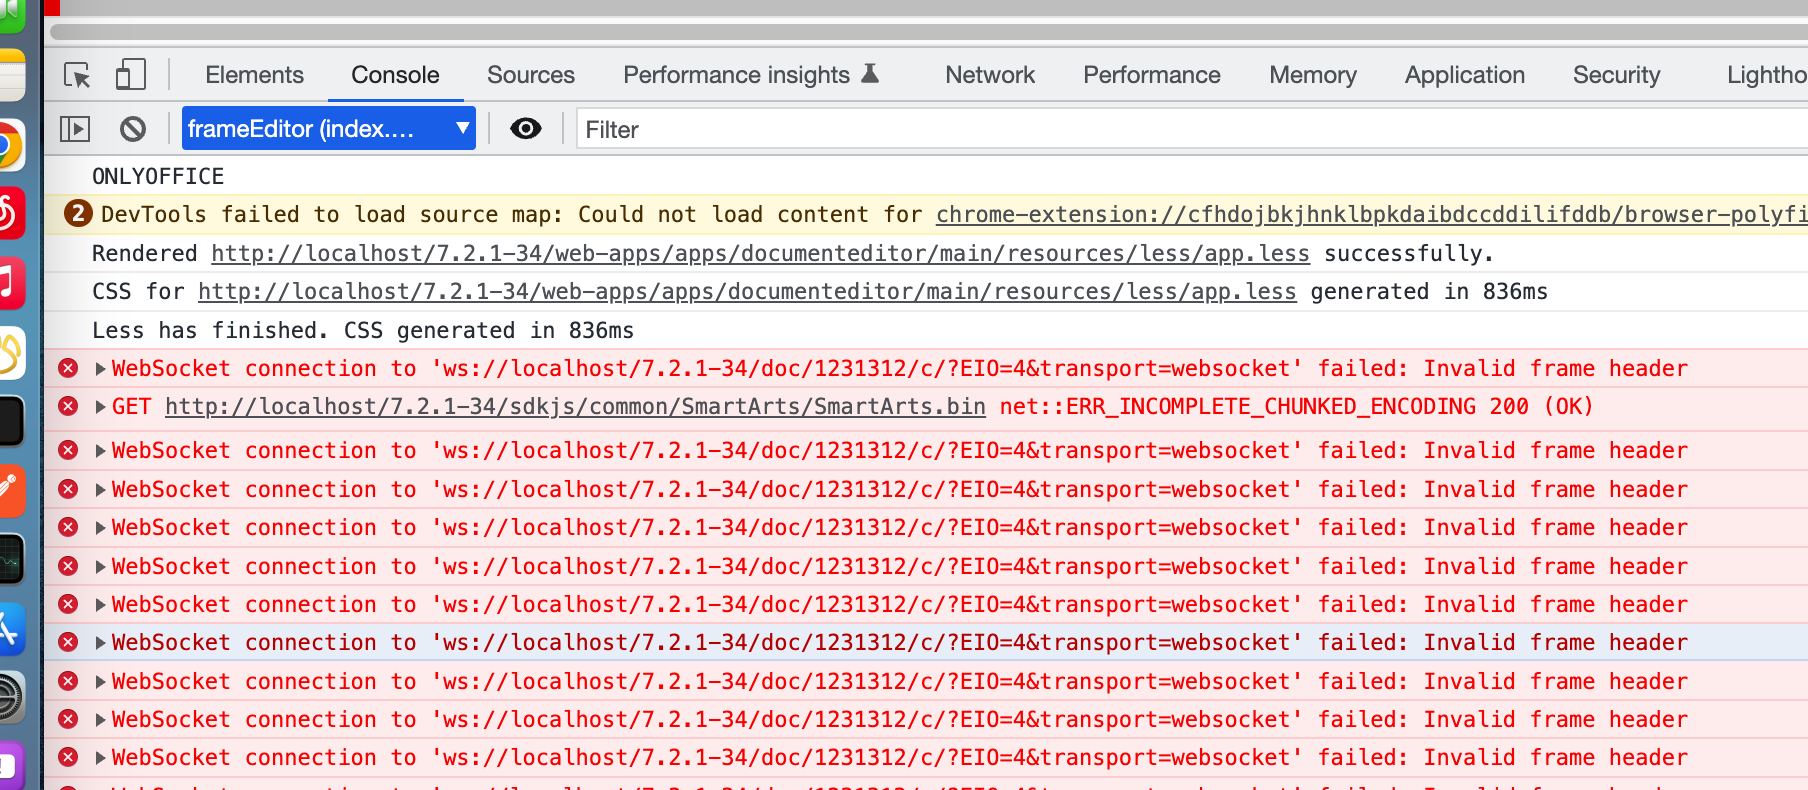Open app.less link in Rendered message

tap(760, 253)
